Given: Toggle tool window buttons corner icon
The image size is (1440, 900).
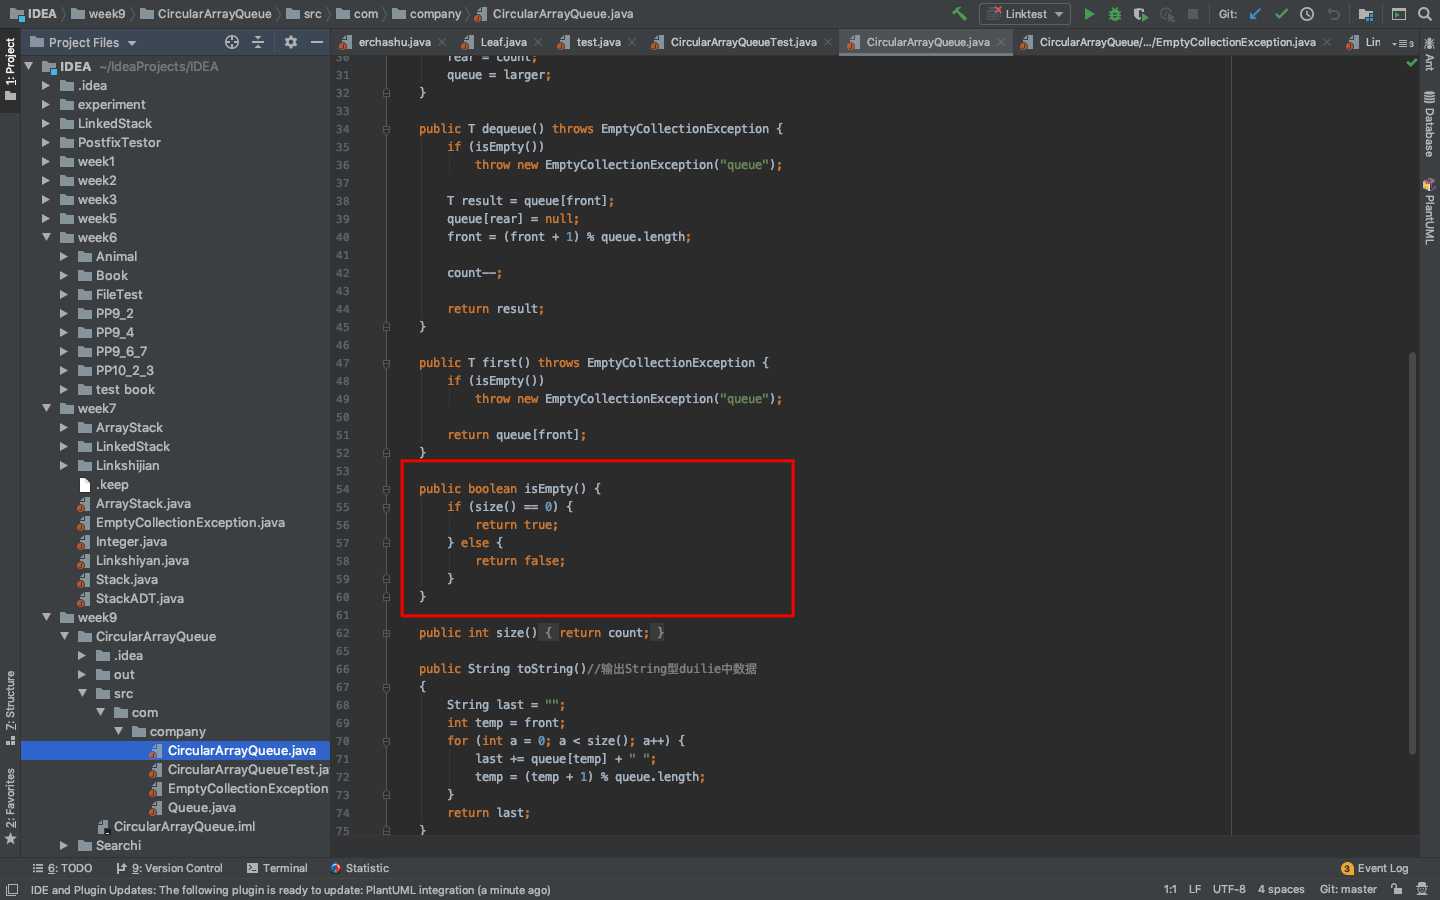Looking at the screenshot, I should click(x=11, y=889).
